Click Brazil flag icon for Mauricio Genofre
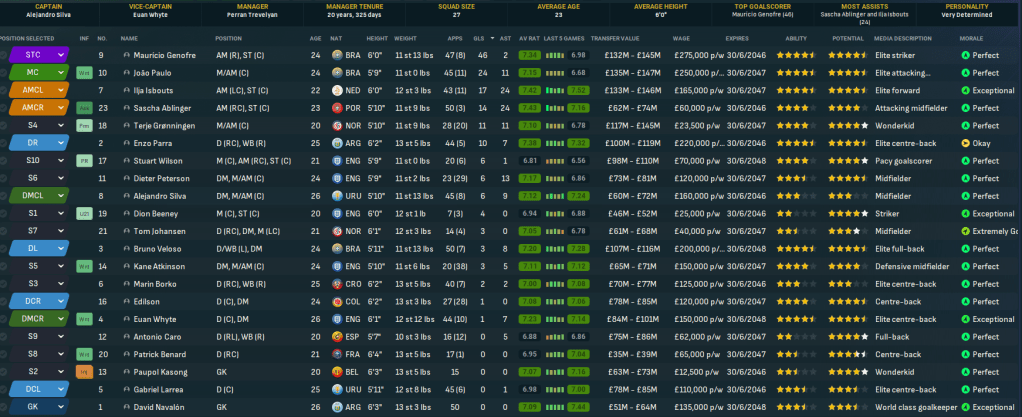Viewport: 1022px width, 417px height. click(x=336, y=55)
